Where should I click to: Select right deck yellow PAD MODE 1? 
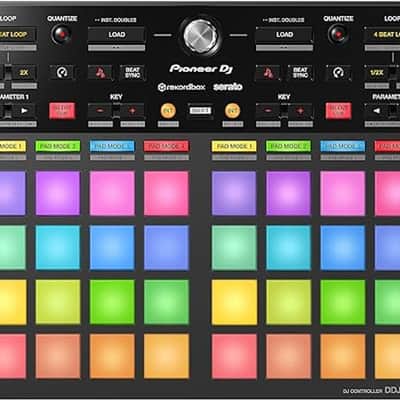tap(234, 146)
